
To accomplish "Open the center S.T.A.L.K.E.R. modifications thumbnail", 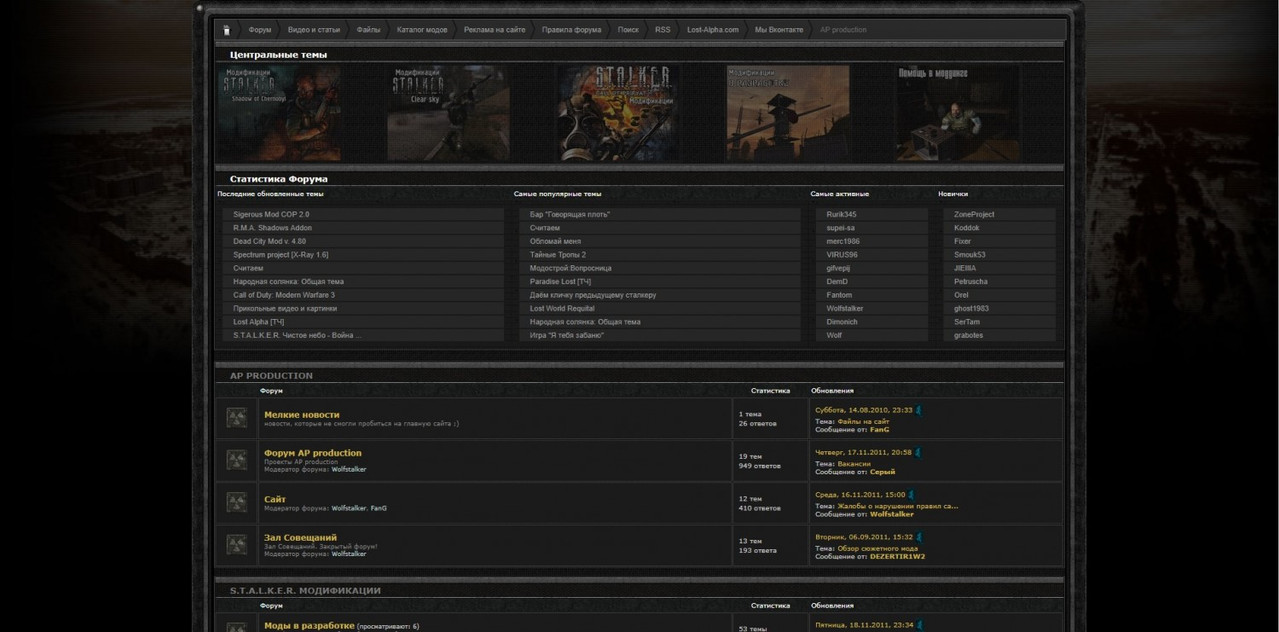I will 618,113.
